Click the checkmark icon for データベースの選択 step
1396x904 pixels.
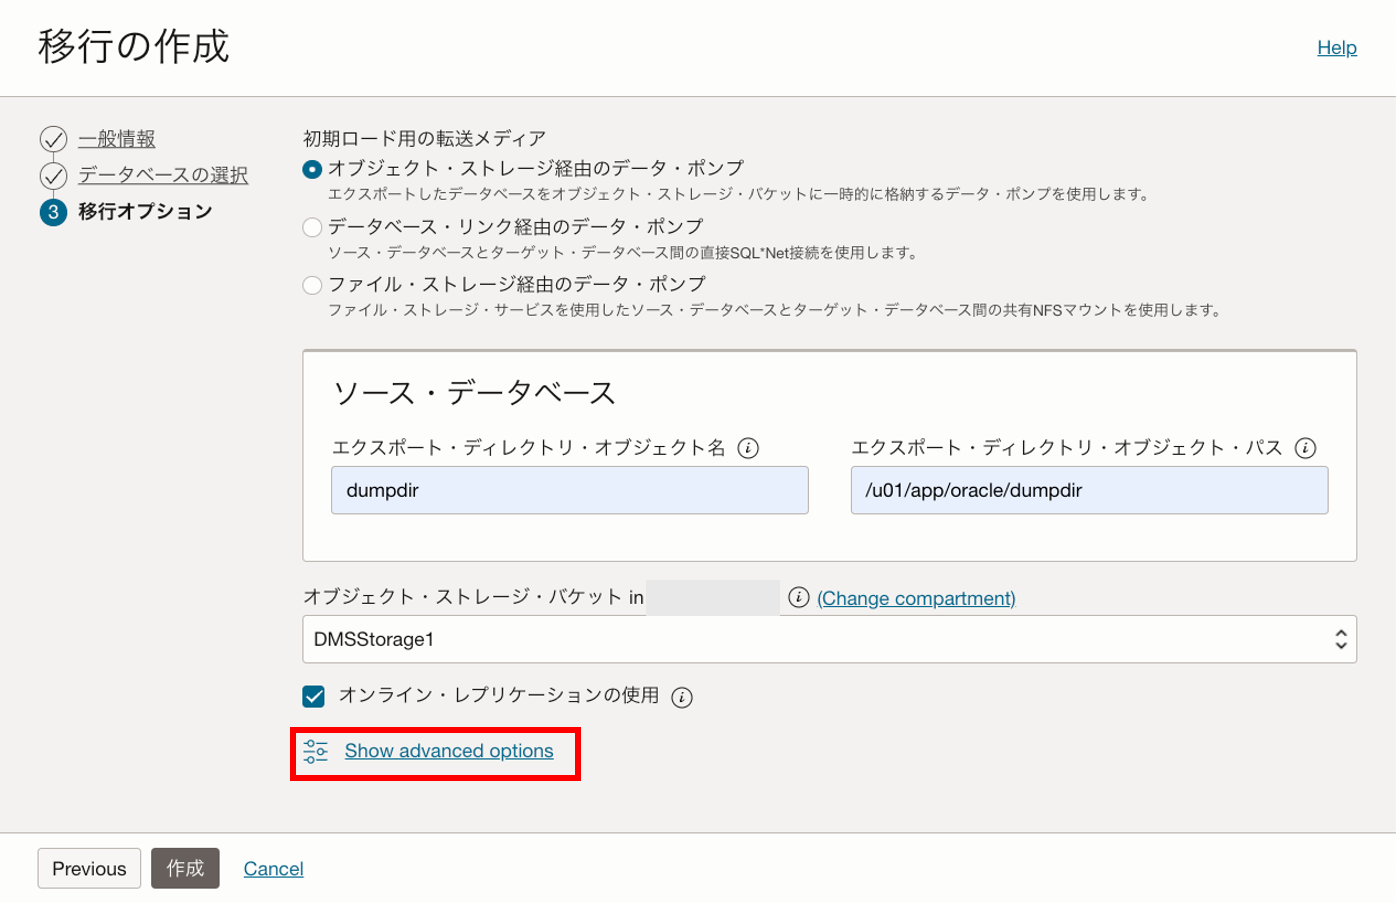click(x=52, y=175)
